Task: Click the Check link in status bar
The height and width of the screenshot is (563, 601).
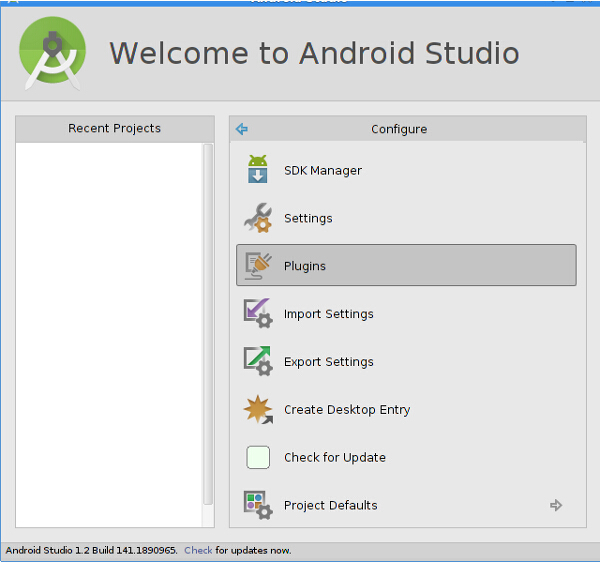Action: click(198, 550)
